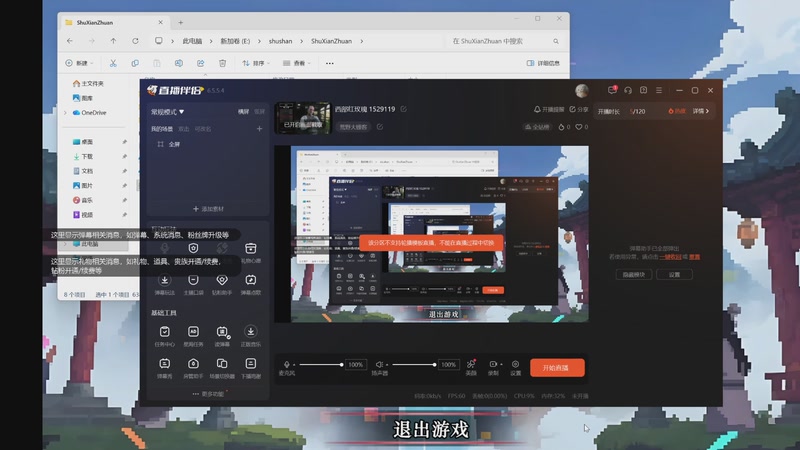Open the 弹幕玩法 danmaku gameplay tool

pyautogui.click(x=164, y=285)
